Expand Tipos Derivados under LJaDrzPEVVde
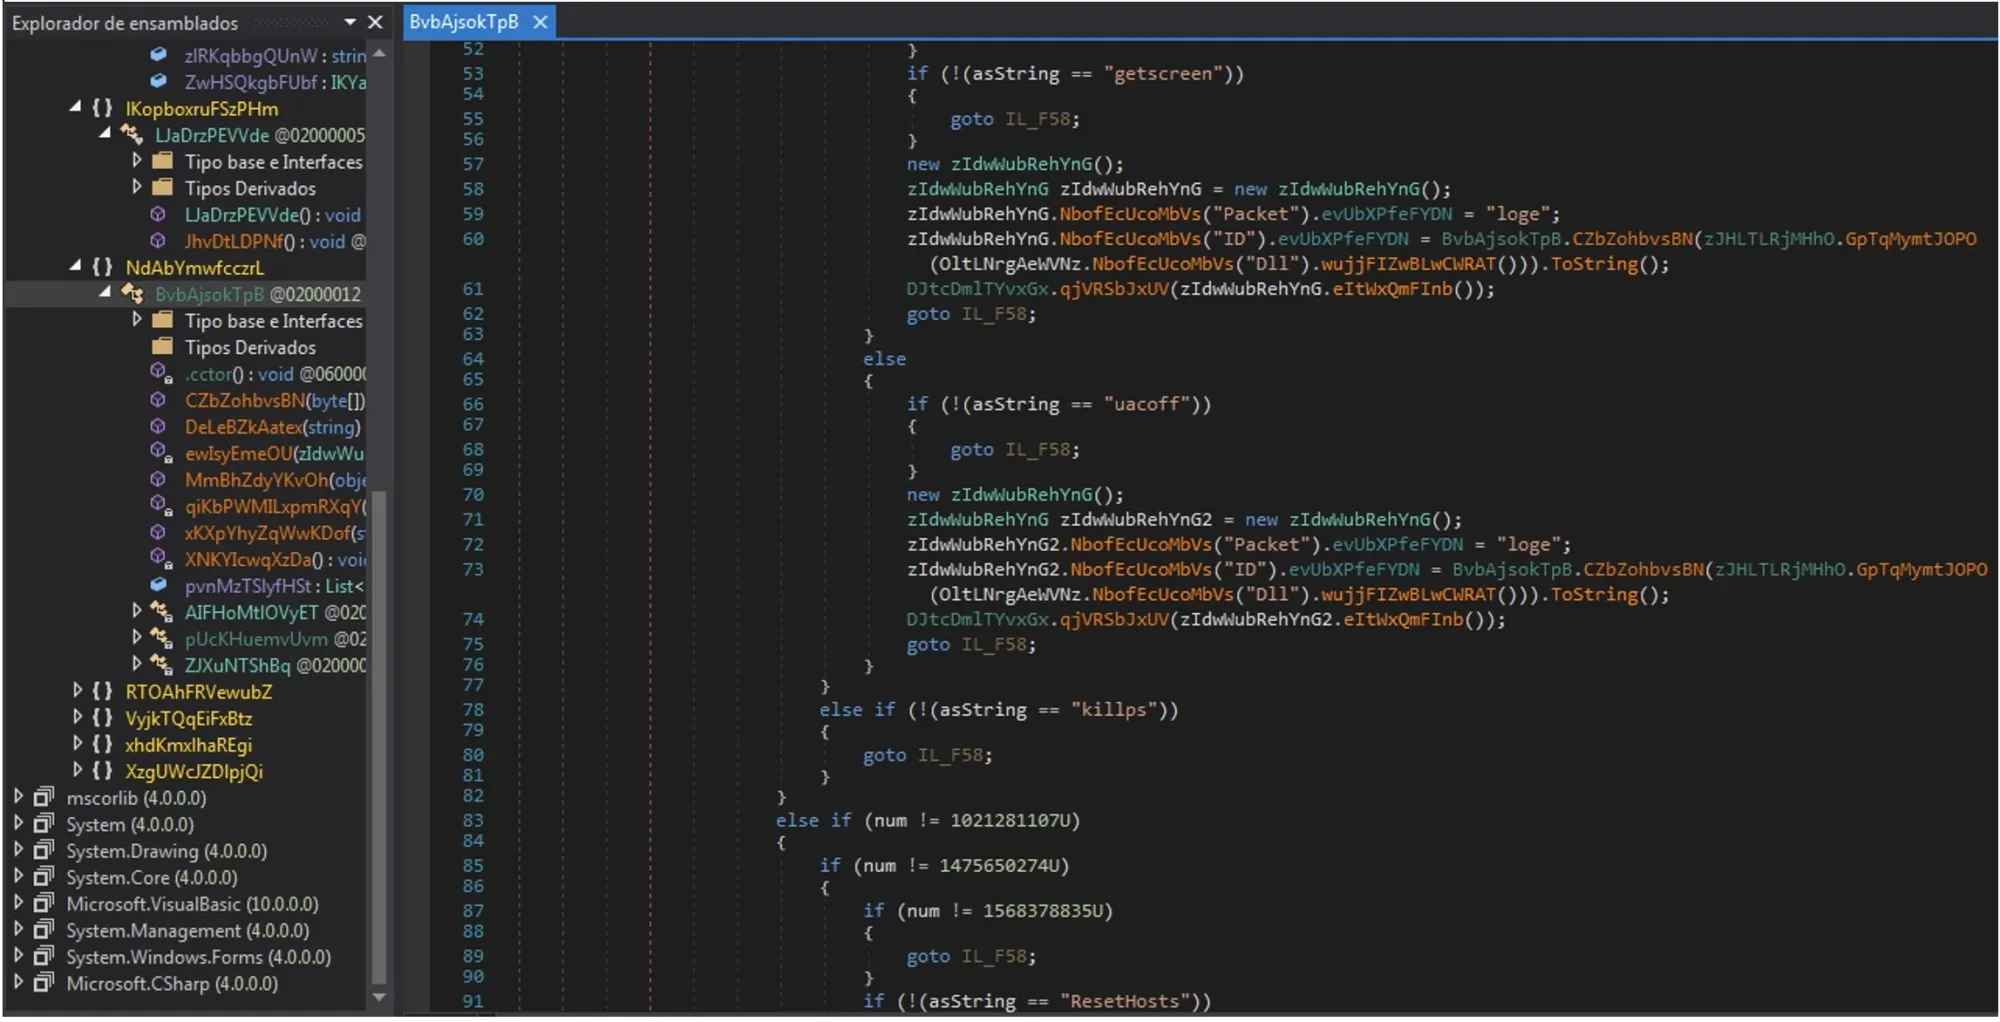Screen dimensions: 2000x1022 click(x=137, y=187)
